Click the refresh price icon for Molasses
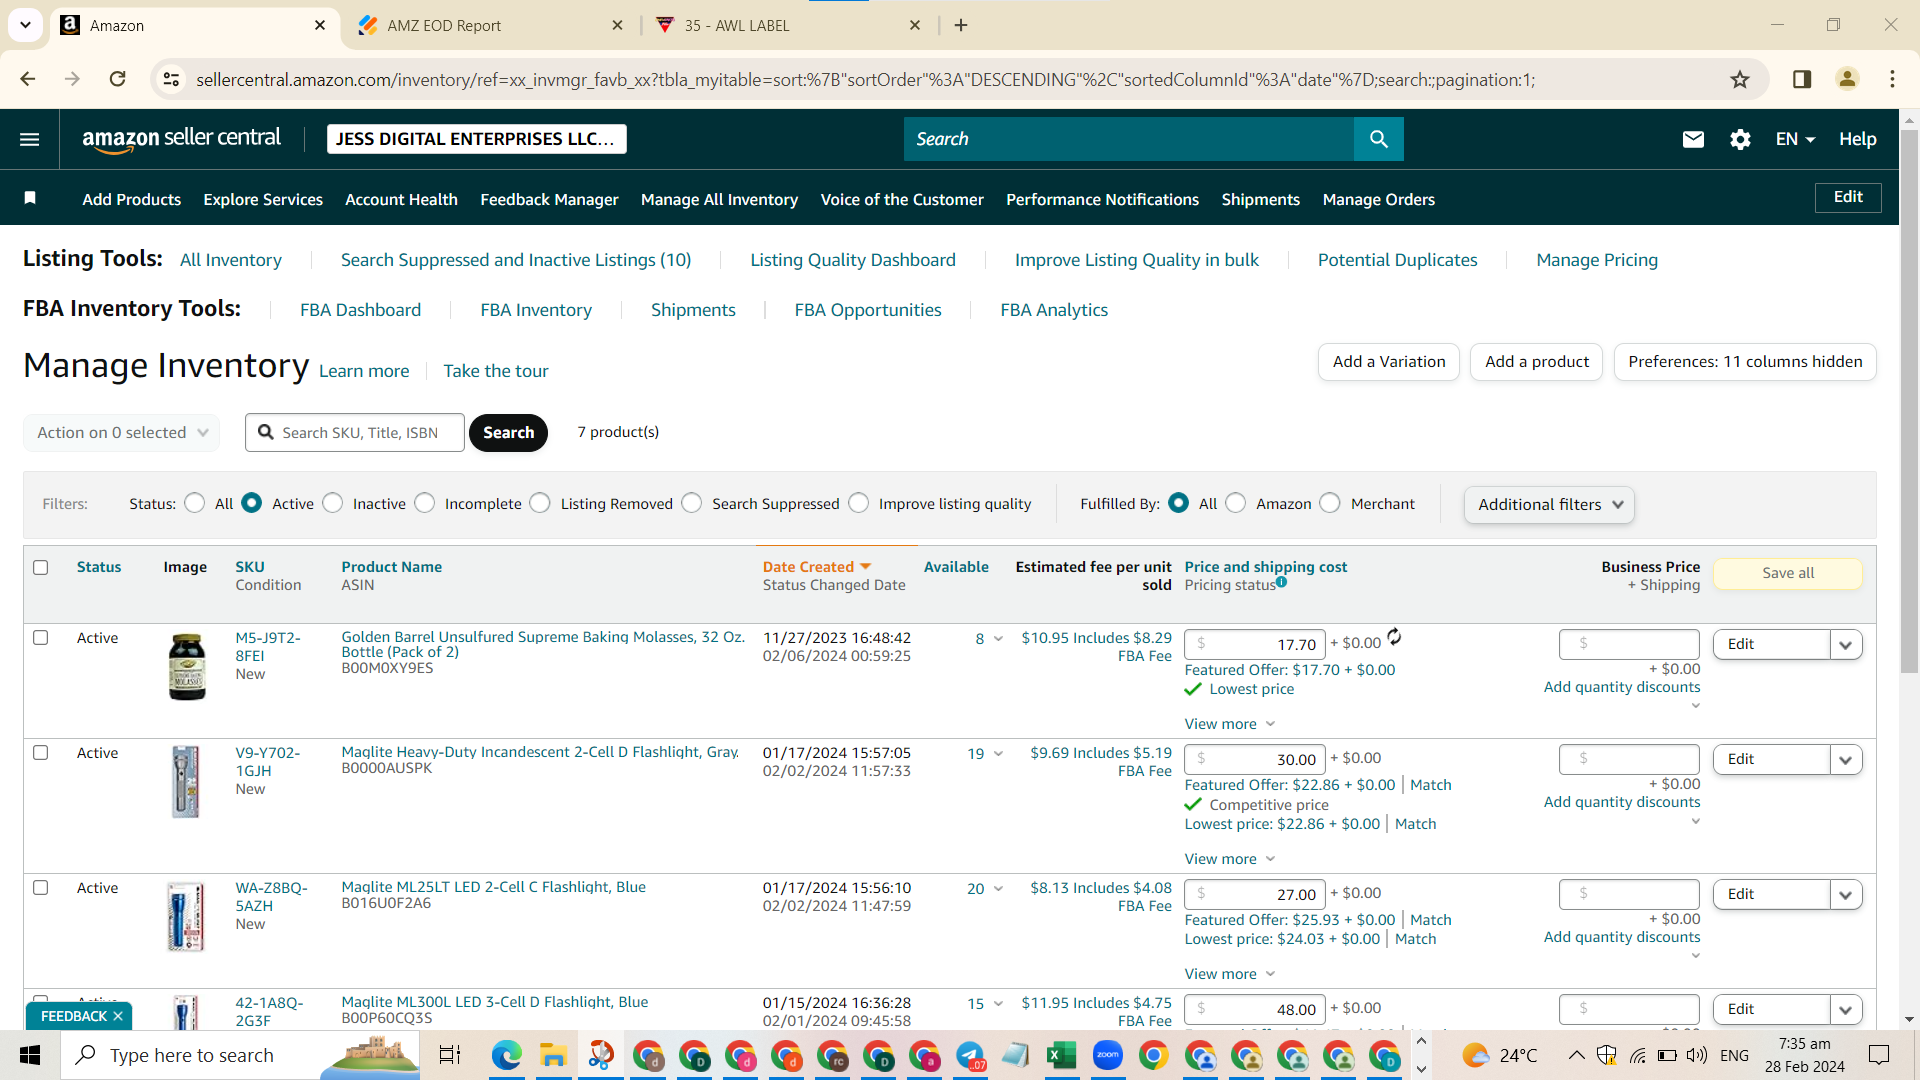The image size is (1920, 1080). click(x=1394, y=637)
